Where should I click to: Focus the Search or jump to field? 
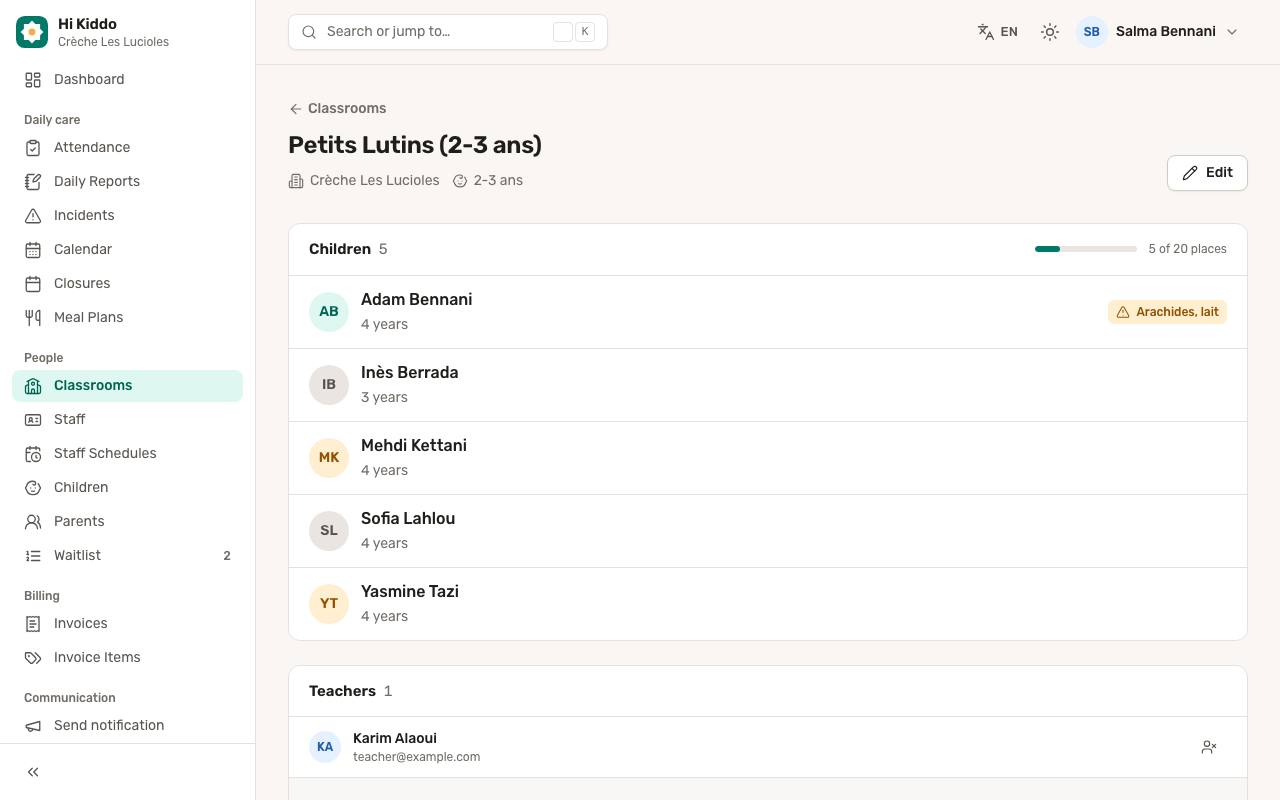[x=448, y=32]
